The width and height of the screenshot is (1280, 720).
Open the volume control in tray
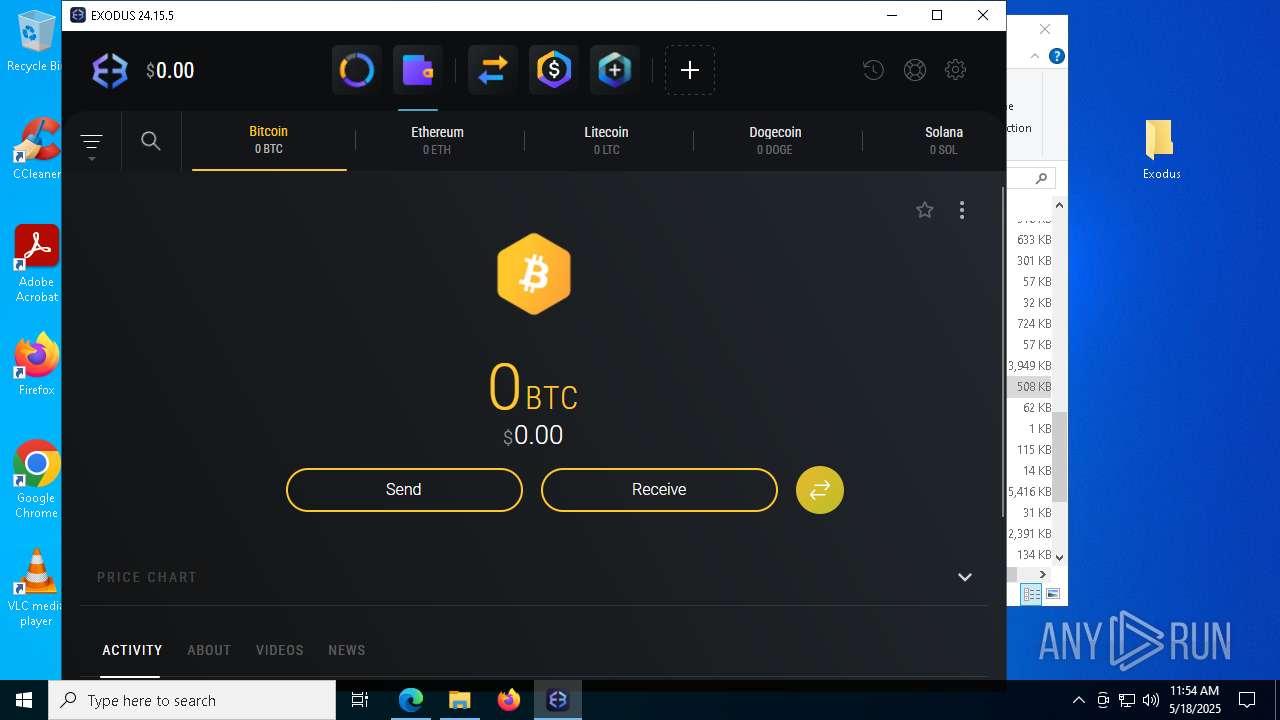[1151, 700]
